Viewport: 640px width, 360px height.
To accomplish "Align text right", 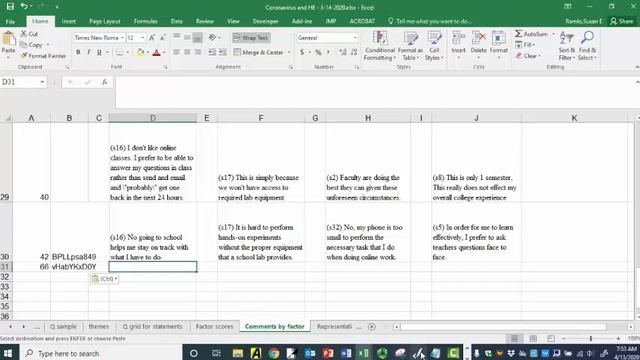I will click(198, 52).
